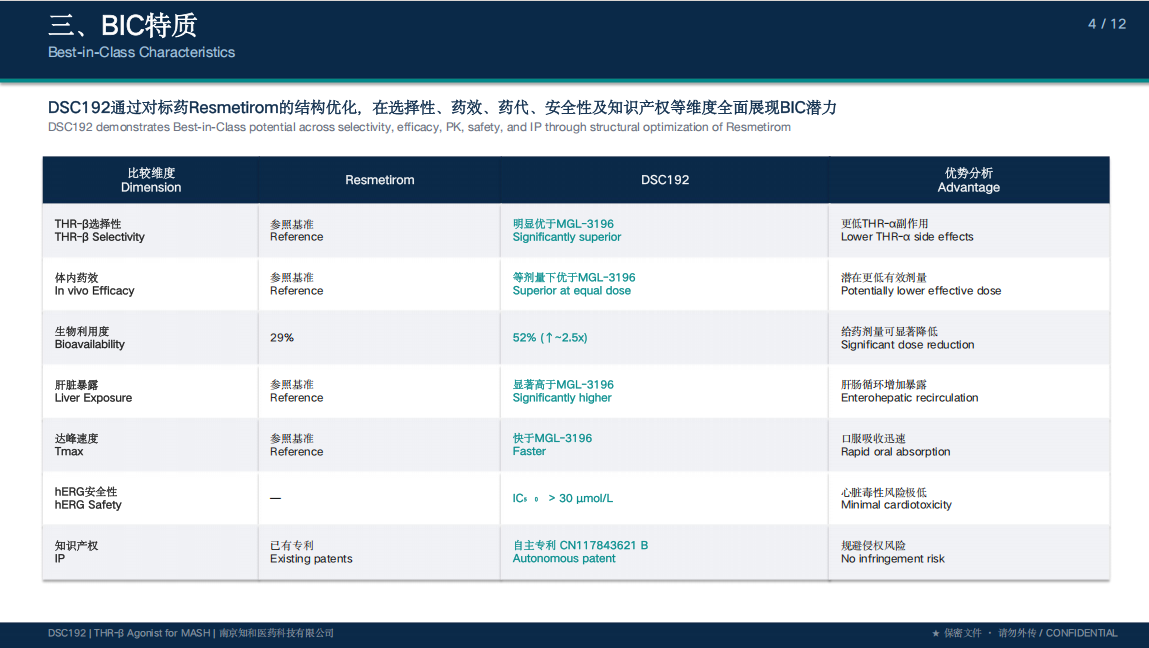Select the 'THR-β Selectivity' row label

100,230
